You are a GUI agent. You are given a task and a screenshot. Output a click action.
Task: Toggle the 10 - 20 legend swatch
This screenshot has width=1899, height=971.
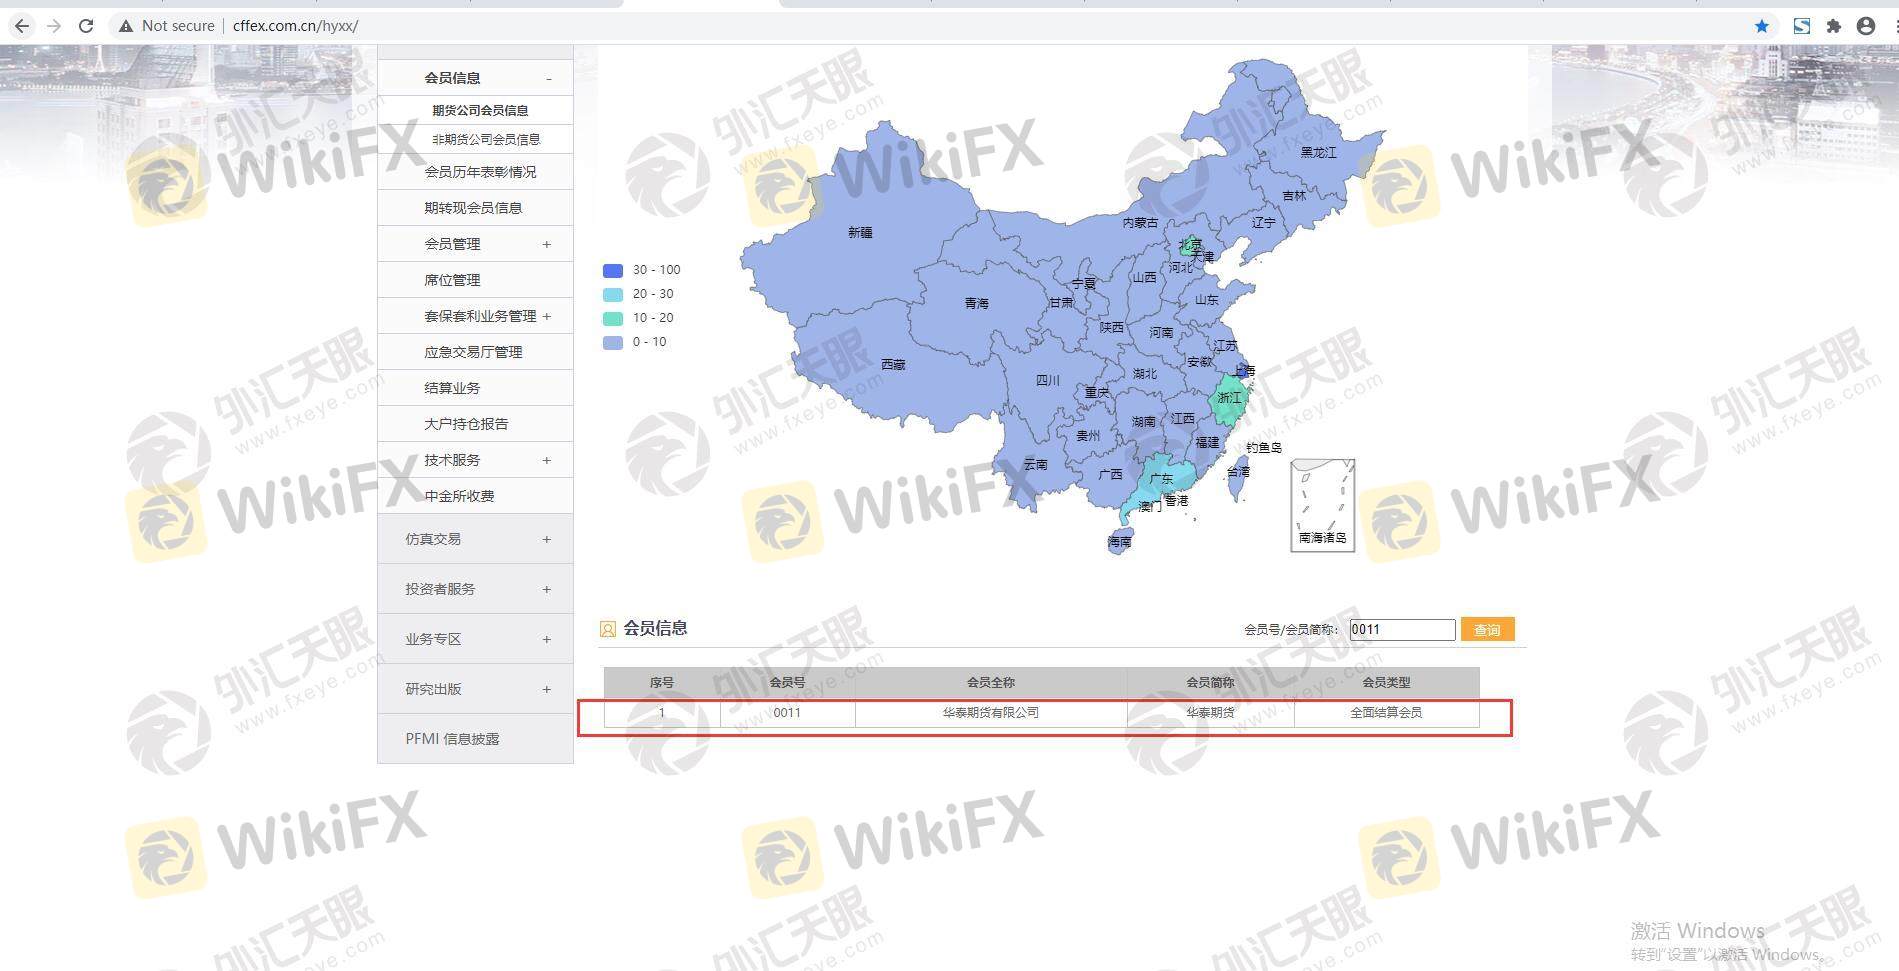click(x=613, y=318)
